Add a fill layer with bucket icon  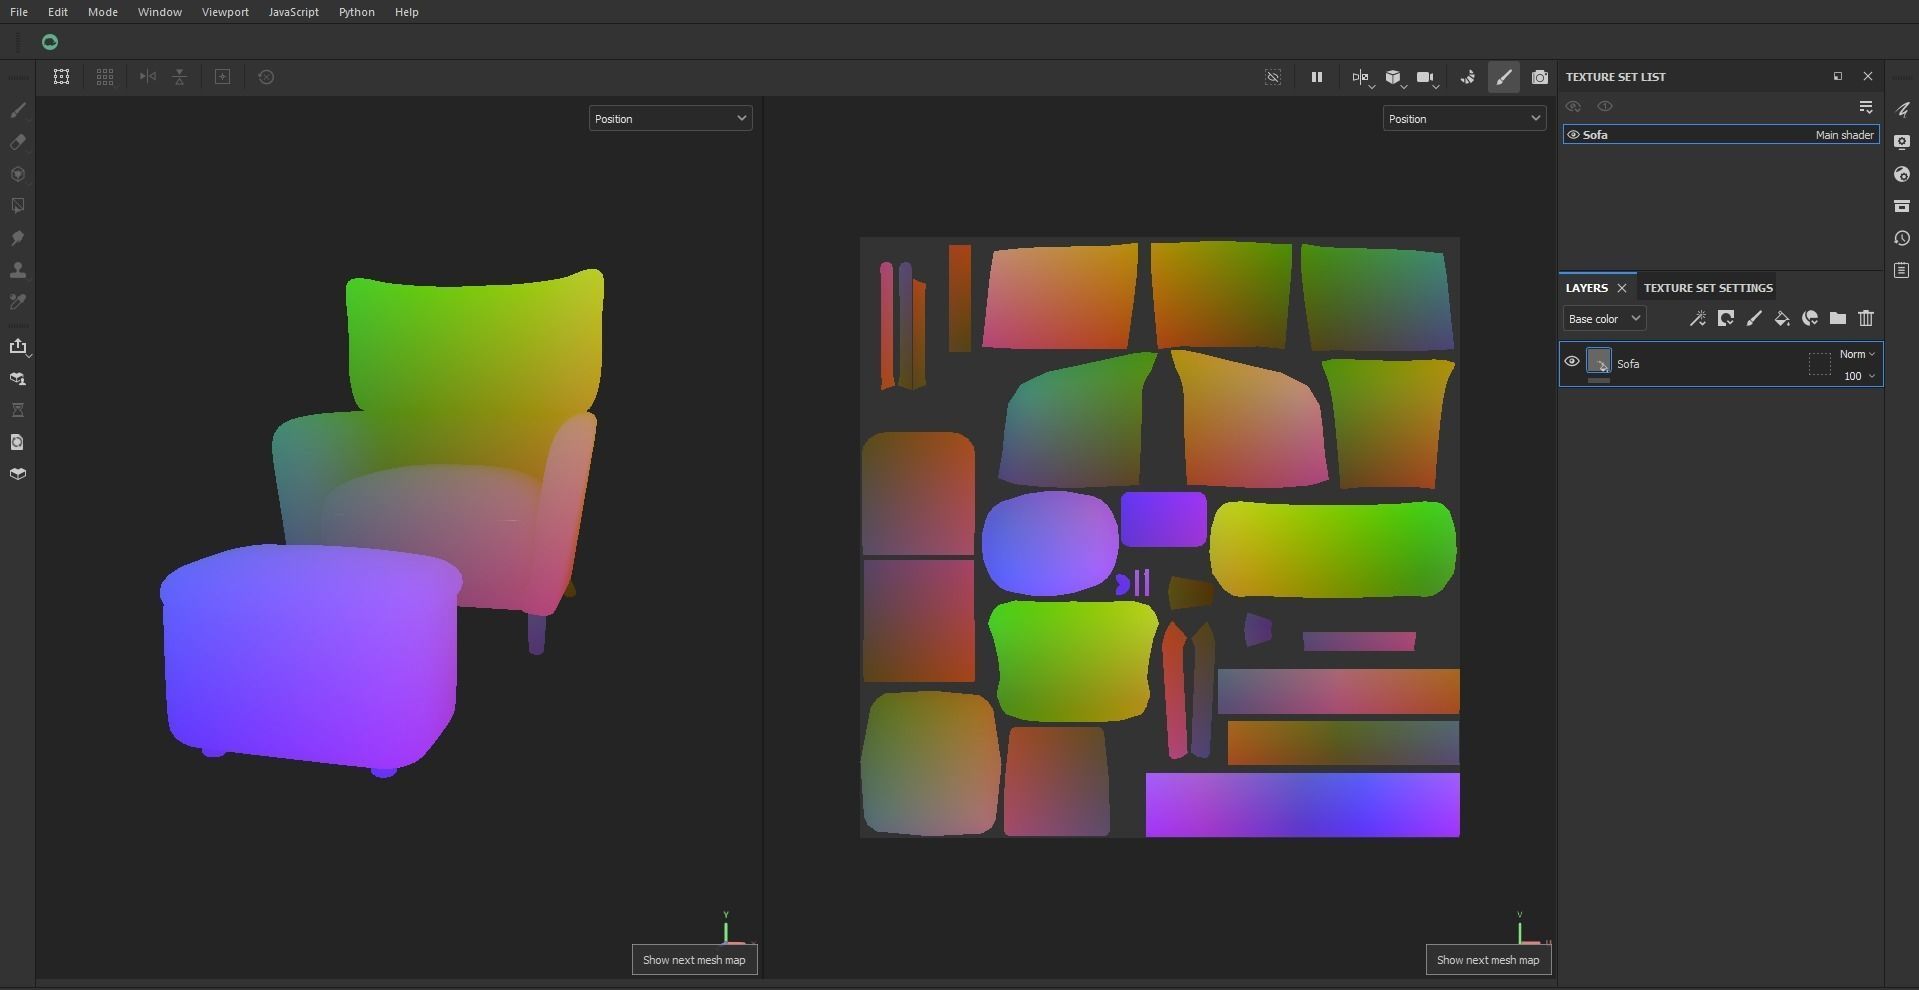point(1782,319)
